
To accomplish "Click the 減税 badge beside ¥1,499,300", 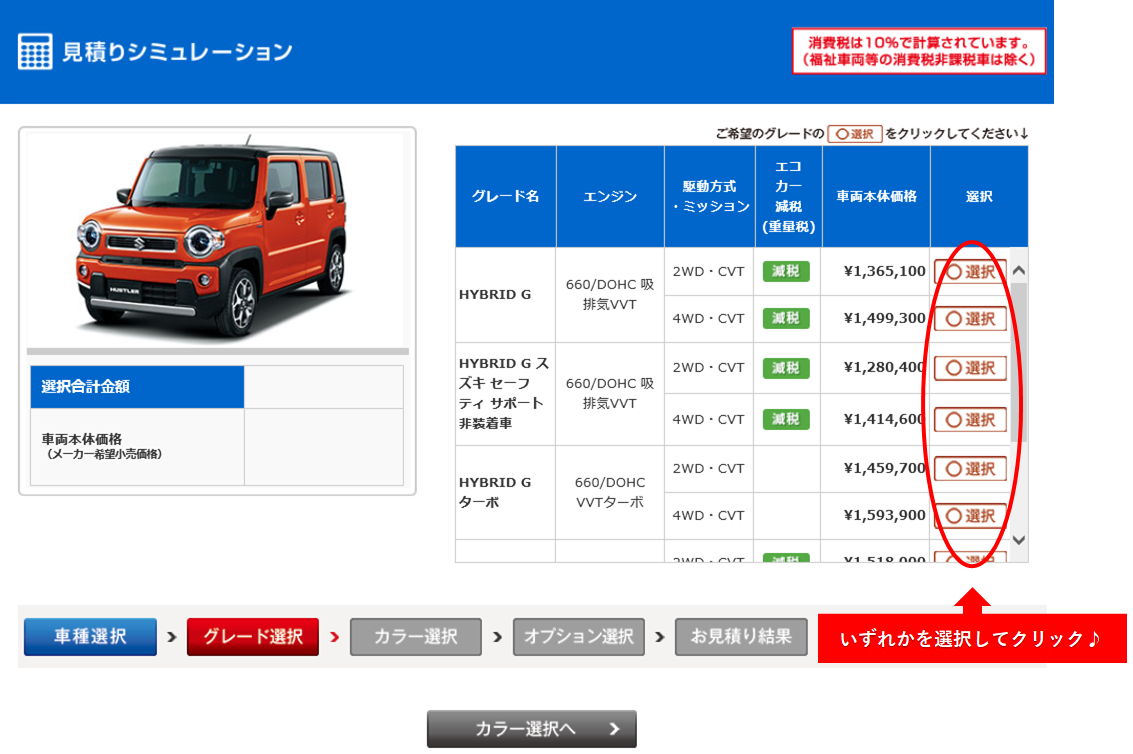I will pyautogui.click(x=786, y=319).
